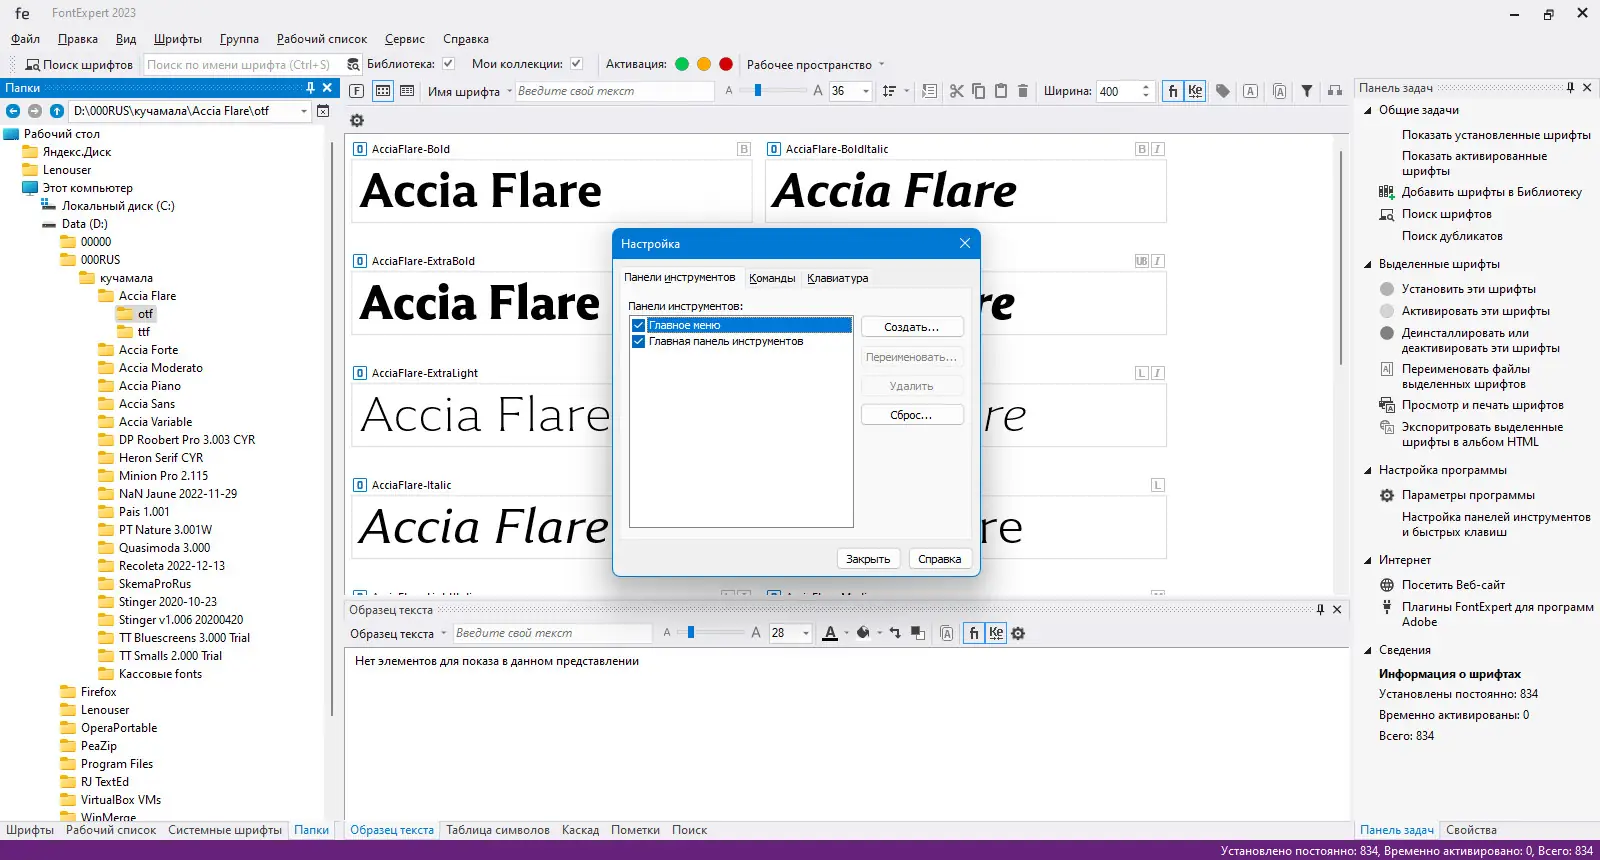Toggle kerning (Ke) in sample text toolbar
This screenshot has width=1600, height=860.
click(996, 633)
